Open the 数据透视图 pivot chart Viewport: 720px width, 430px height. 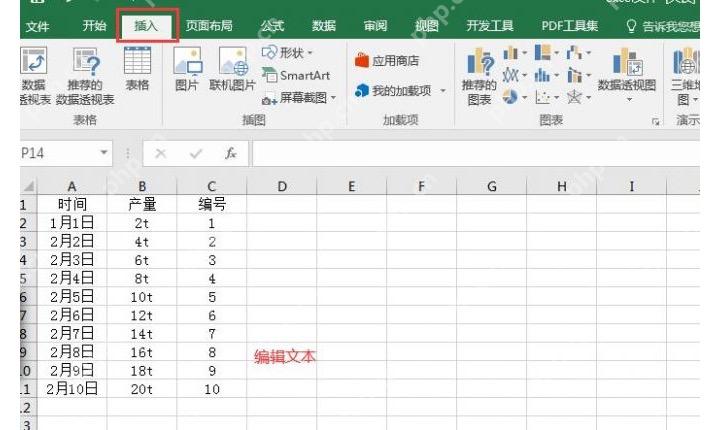(x=627, y=69)
